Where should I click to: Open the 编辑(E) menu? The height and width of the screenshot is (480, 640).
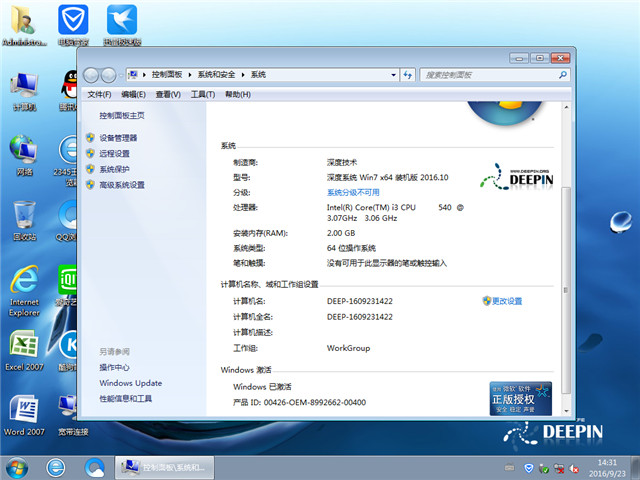pyautogui.click(x=133, y=94)
